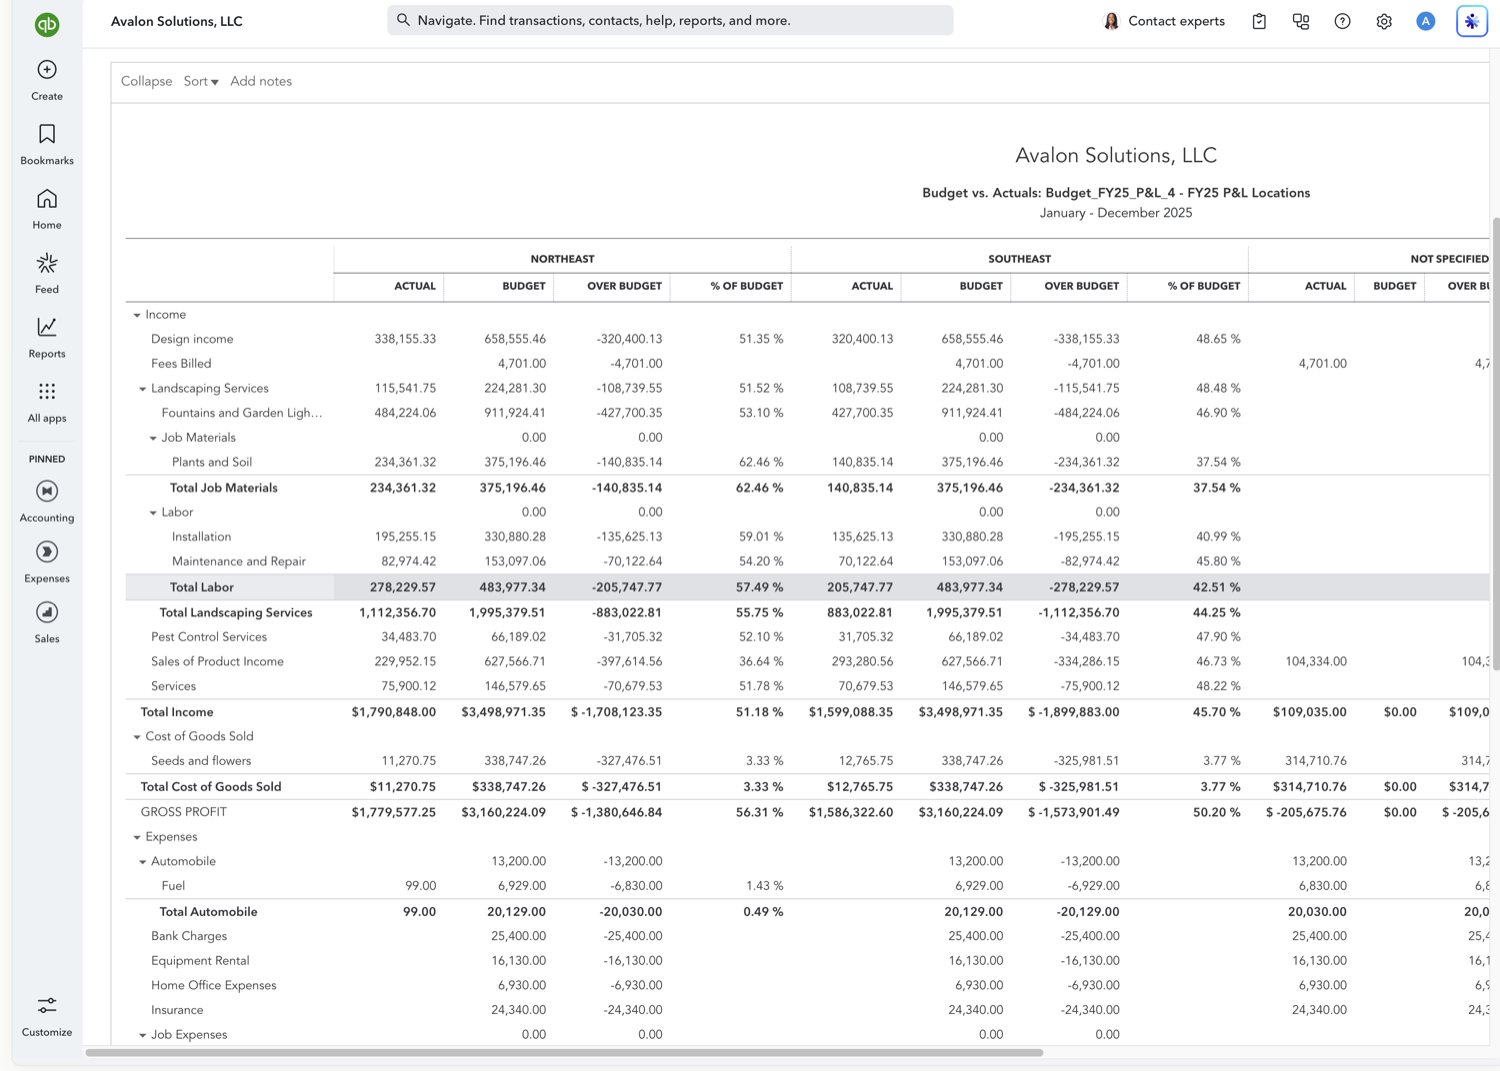
Task: Click Northeast Design income actual 338,155.33
Action: 405,339
